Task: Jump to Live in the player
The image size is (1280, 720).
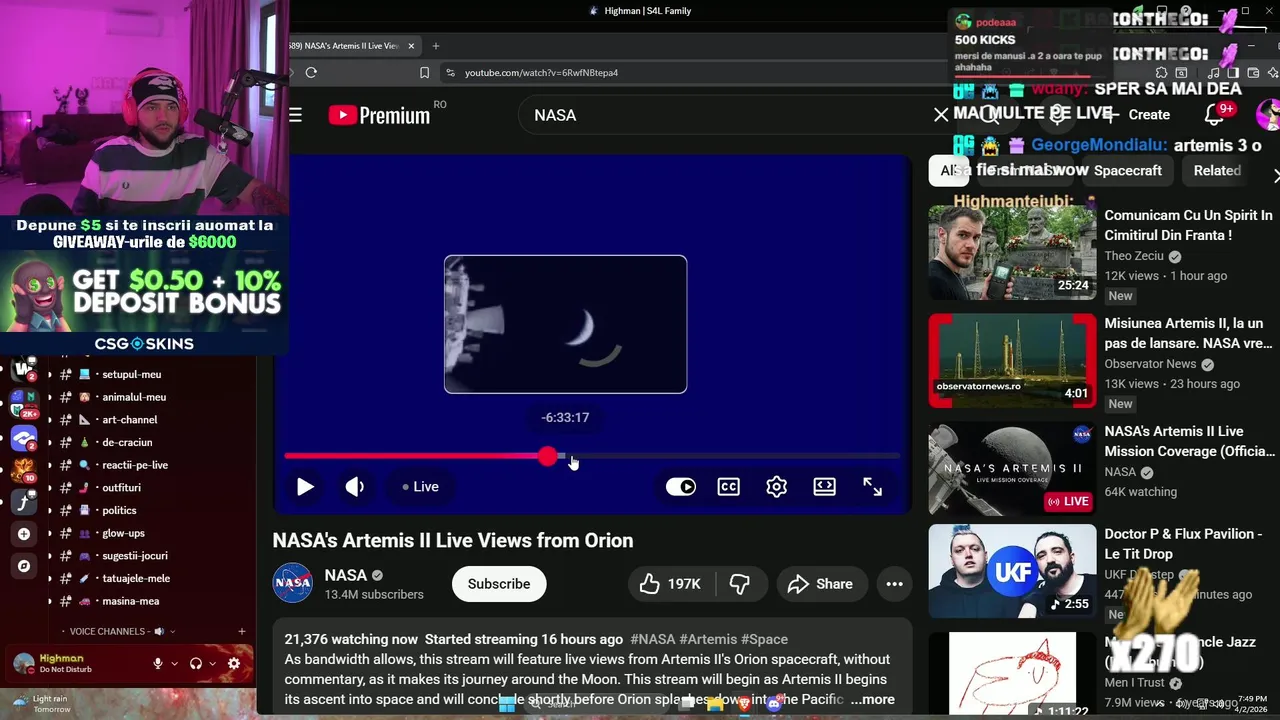Action: point(420,487)
